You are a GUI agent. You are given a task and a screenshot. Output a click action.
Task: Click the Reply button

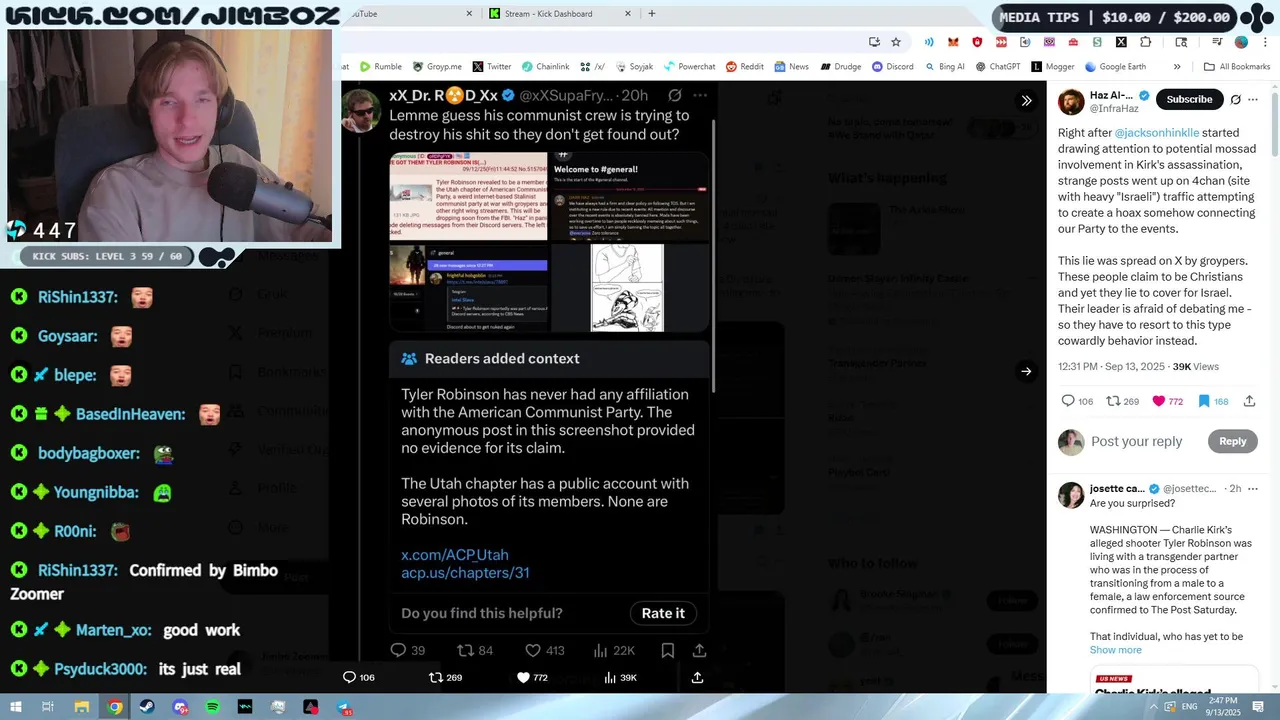click(x=1232, y=441)
